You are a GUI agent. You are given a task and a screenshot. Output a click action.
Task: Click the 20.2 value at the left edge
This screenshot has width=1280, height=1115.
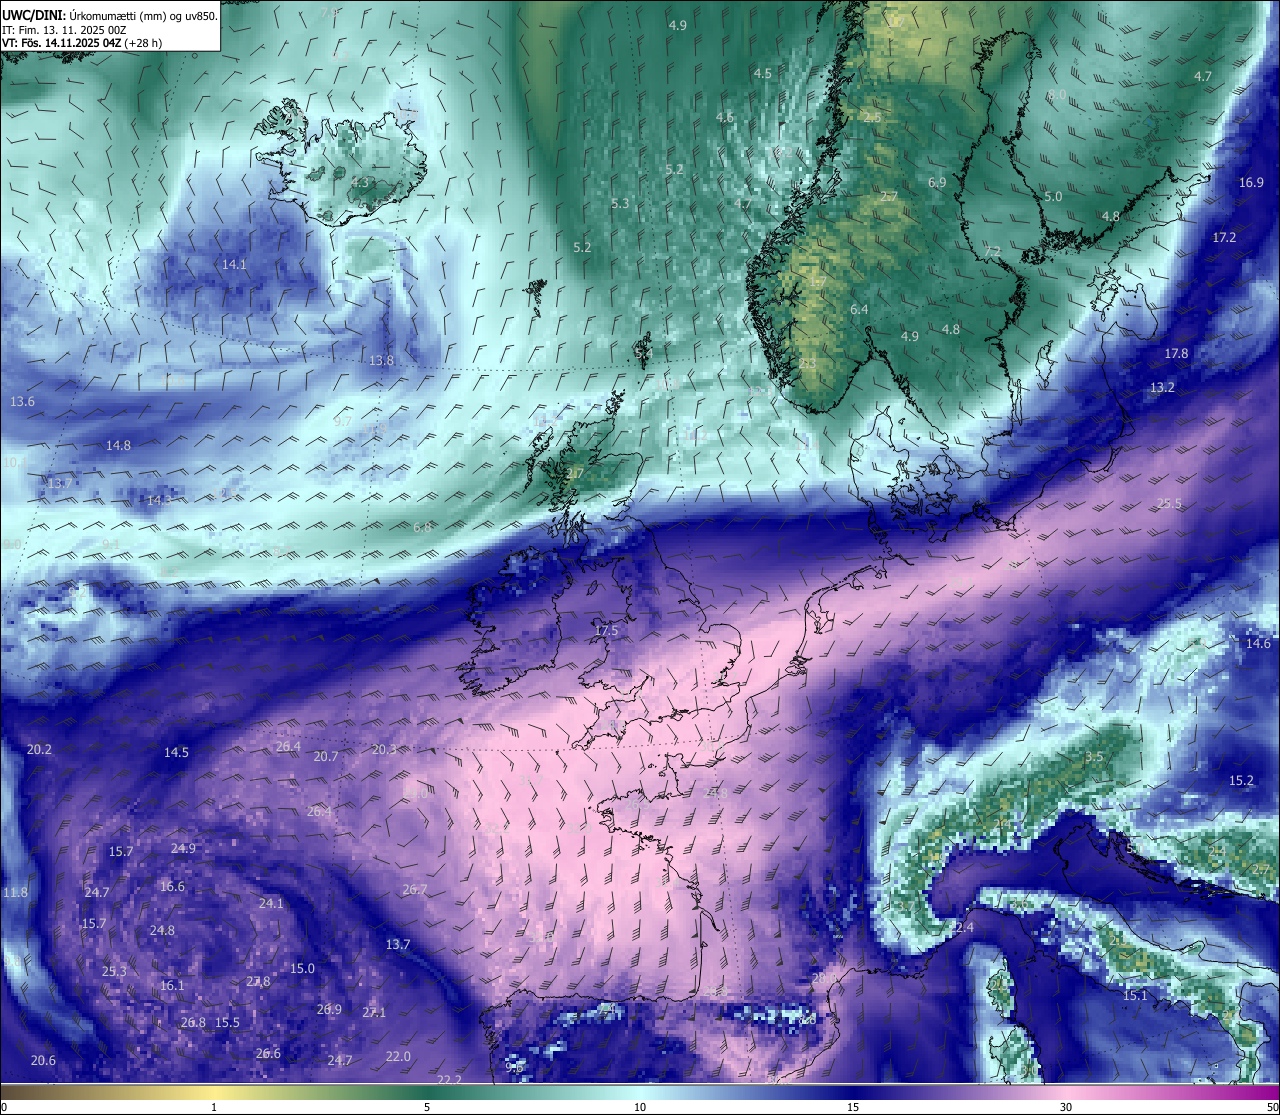[x=39, y=749]
